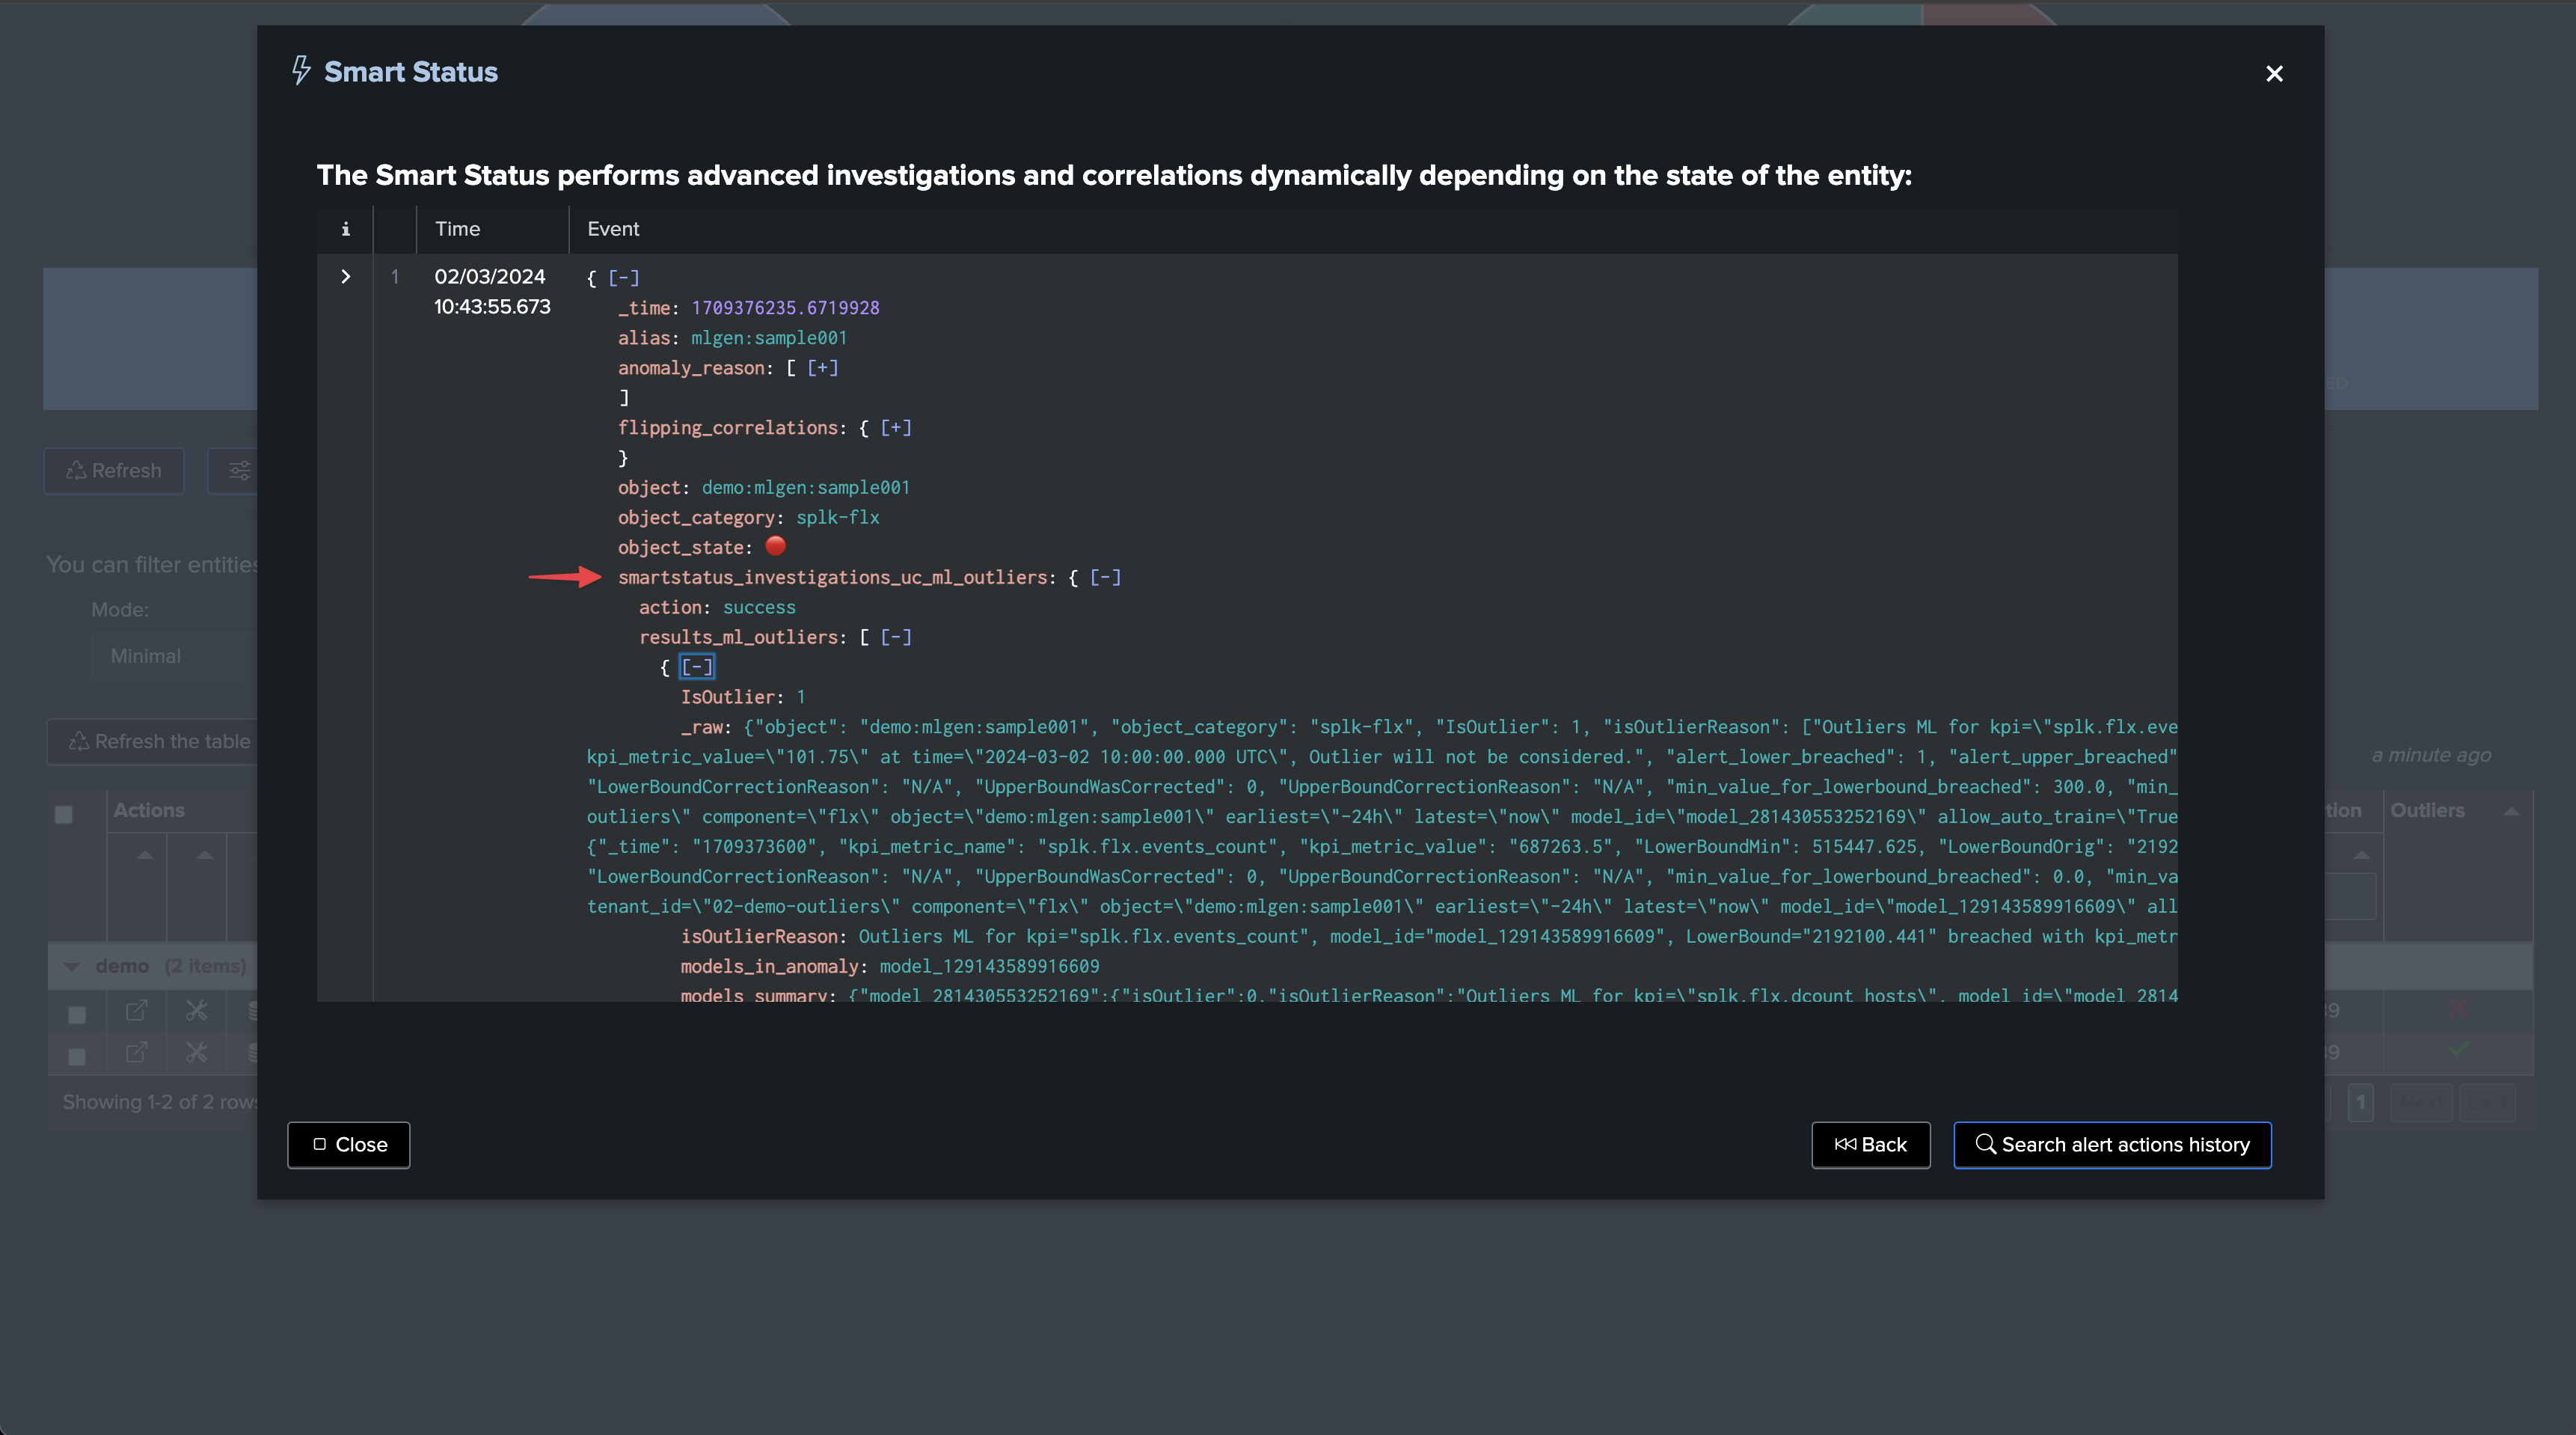2576x1435 pixels.
Task: Collapse the first results_ml_outliers item
Action: [x=697, y=667]
